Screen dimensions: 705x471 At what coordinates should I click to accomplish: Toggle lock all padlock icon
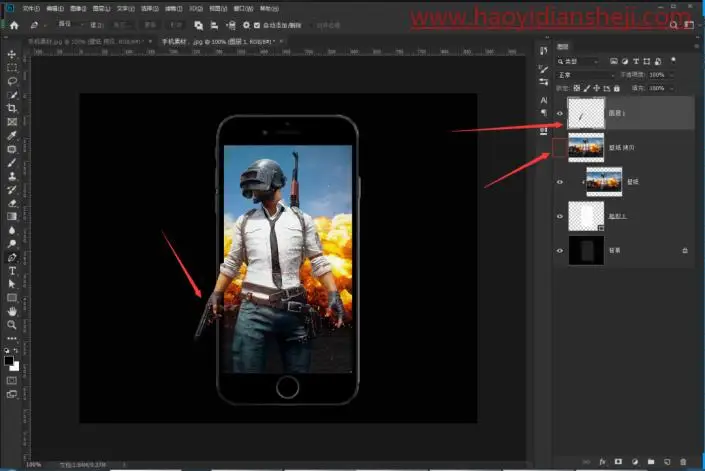tap(617, 88)
